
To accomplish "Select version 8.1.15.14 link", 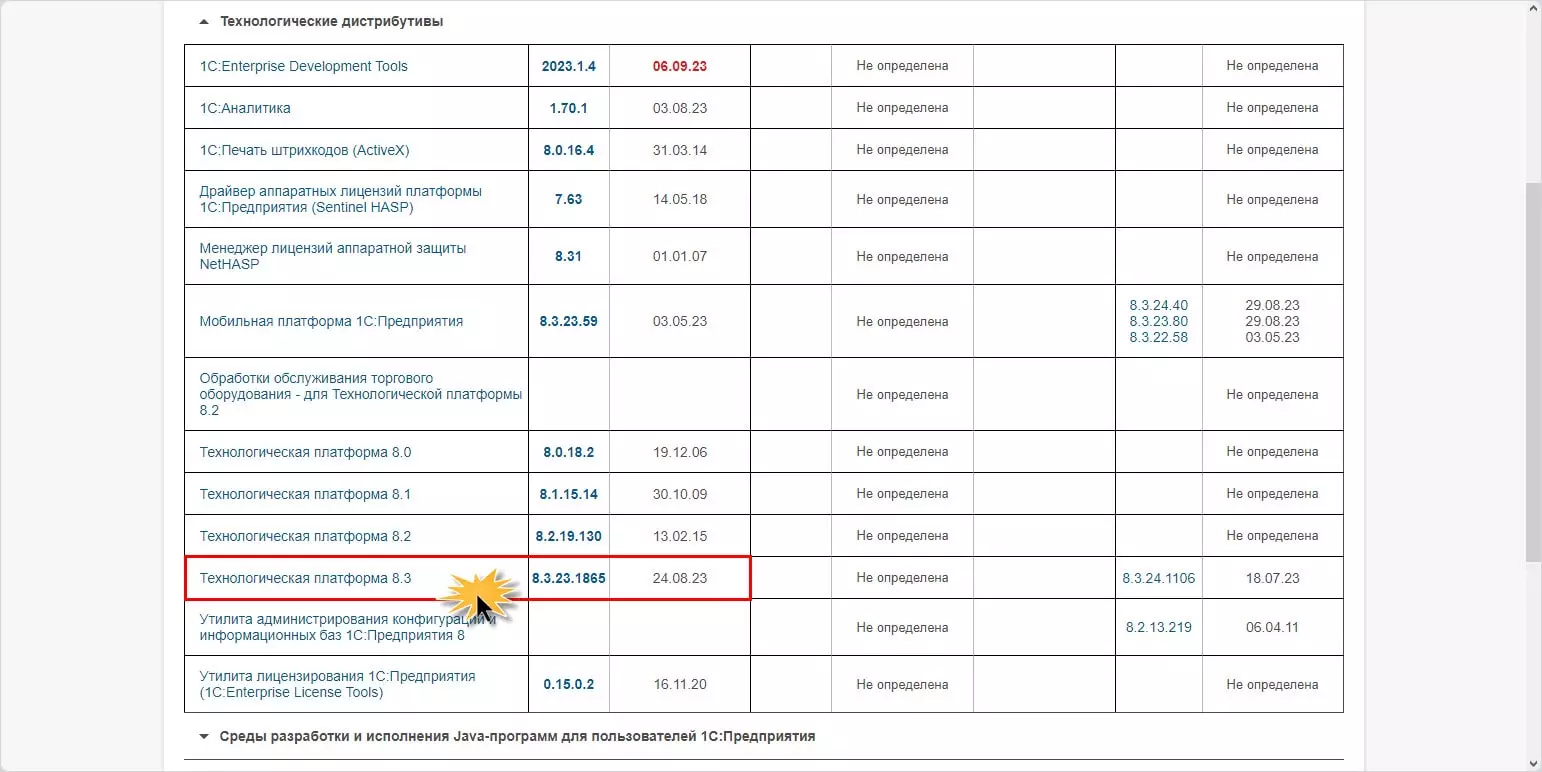I will (x=569, y=494).
